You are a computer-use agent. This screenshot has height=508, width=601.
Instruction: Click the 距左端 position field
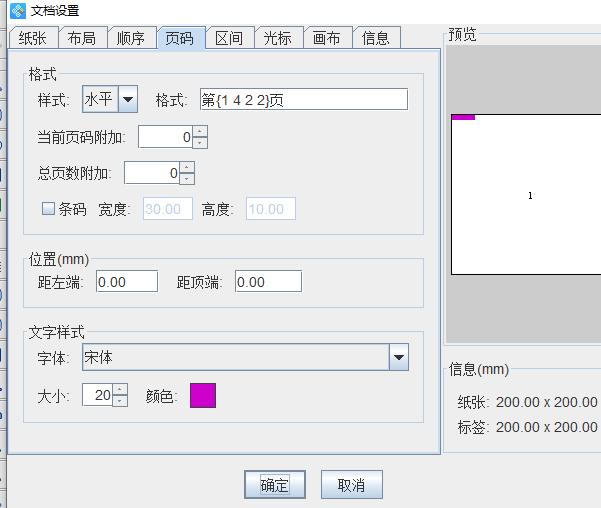(127, 282)
